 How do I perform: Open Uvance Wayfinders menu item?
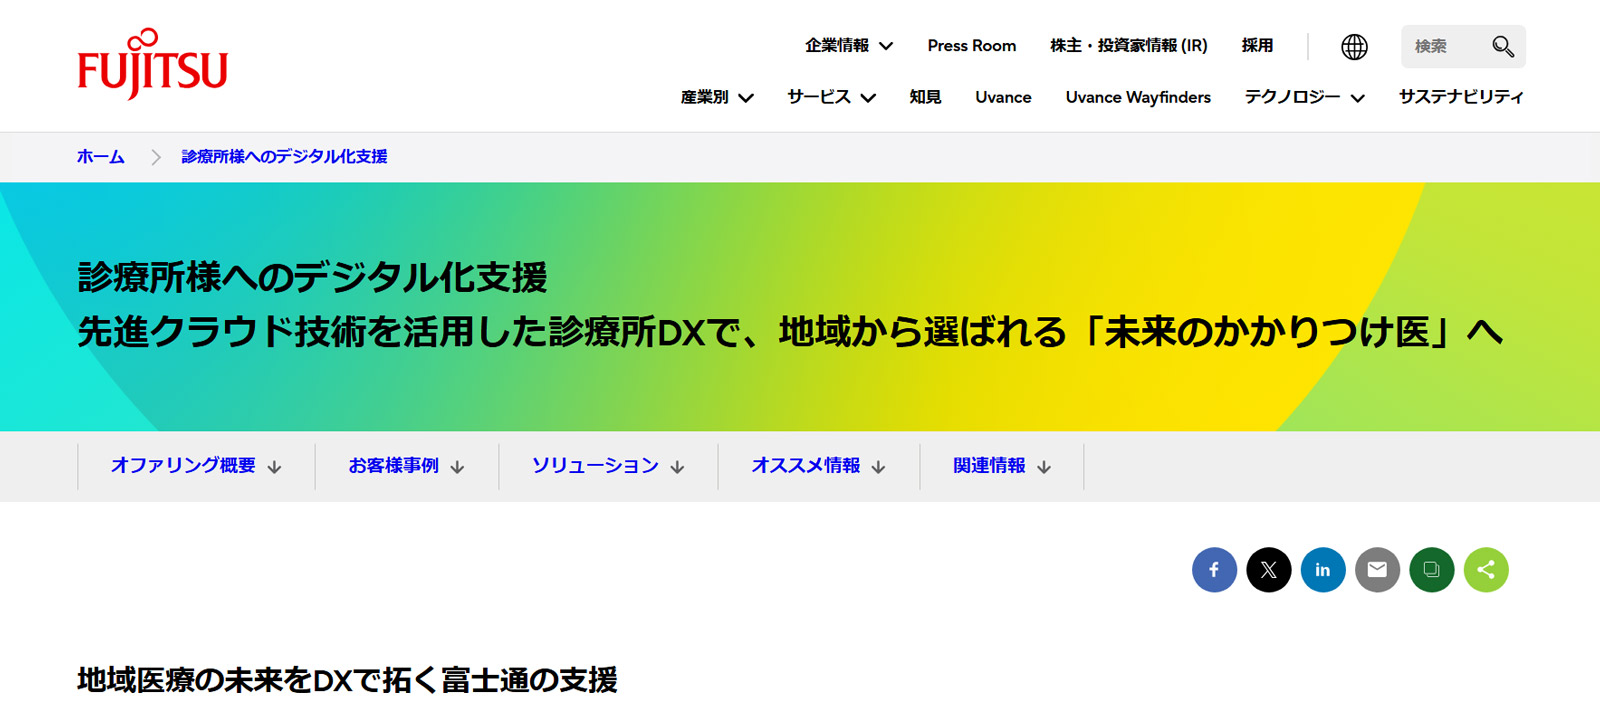coord(1138,97)
